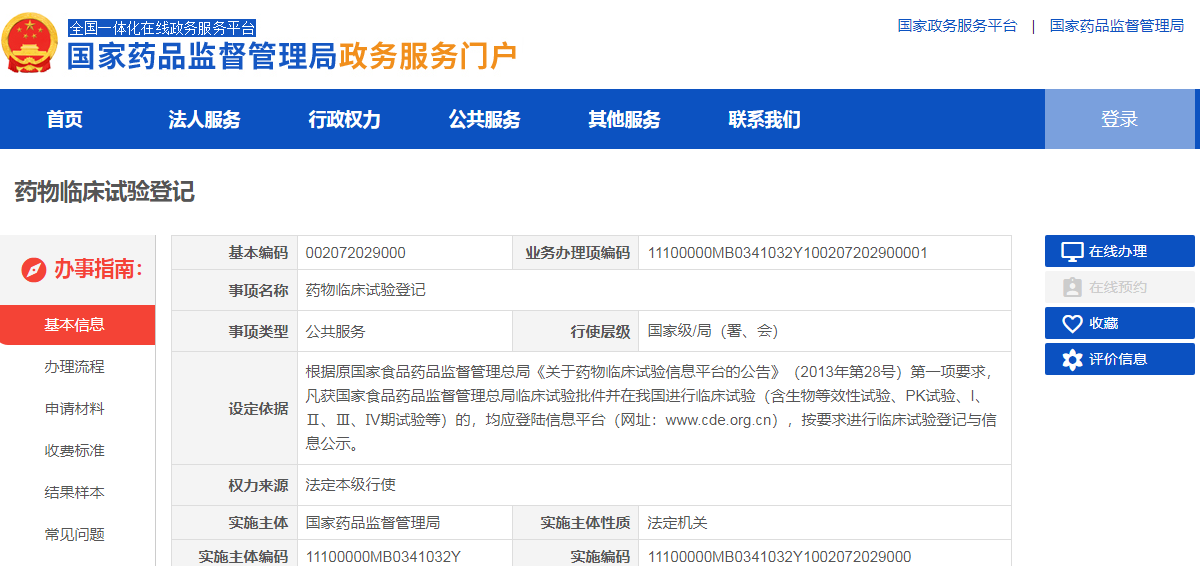Screen dimensions: 1200x566
Task: Follow the 国家政务服务平台 link
Action: pyautogui.click(x=957, y=26)
